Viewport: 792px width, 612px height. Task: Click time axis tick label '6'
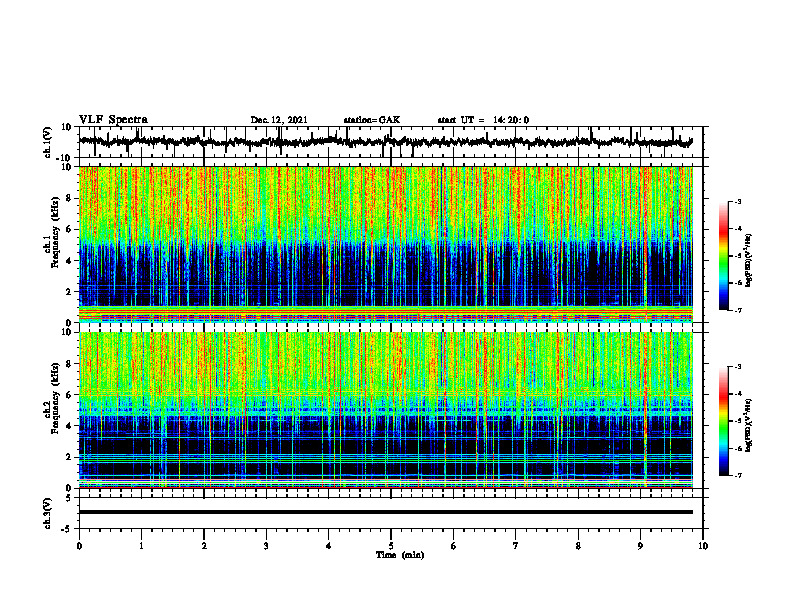pyautogui.click(x=454, y=546)
